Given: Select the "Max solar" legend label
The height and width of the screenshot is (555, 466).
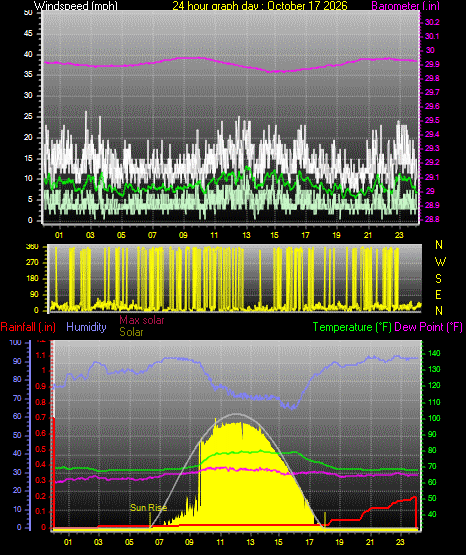Looking at the screenshot, I should click(x=142, y=320).
